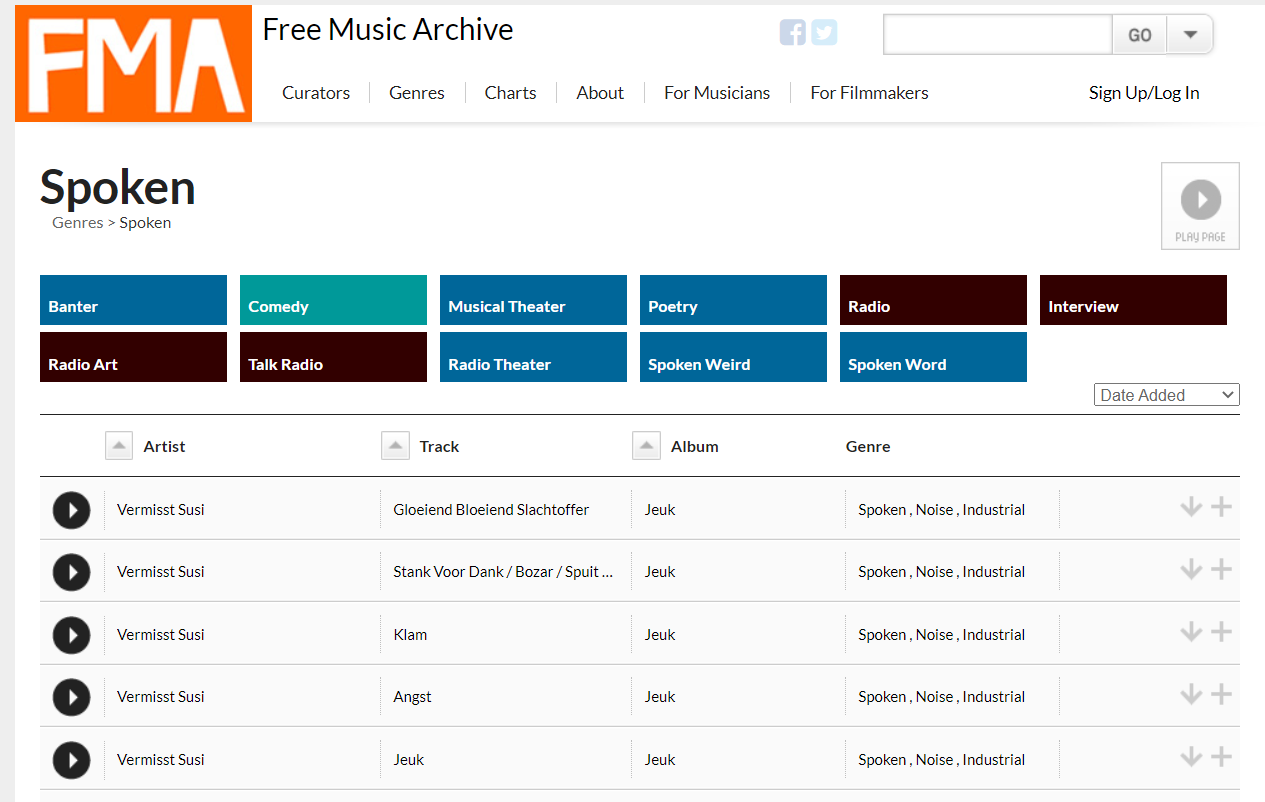Click the Play Page button
Image resolution: width=1265 pixels, height=802 pixels.
pos(1200,206)
